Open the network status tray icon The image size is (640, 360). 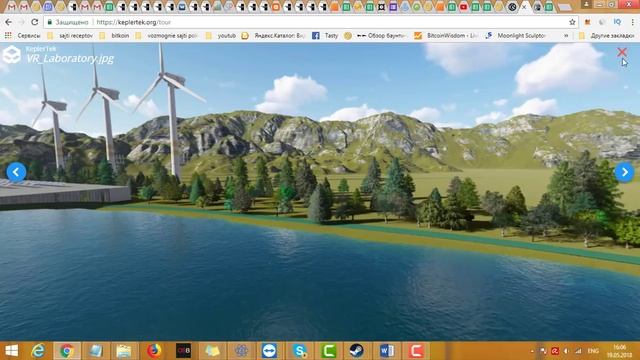(x=578, y=351)
